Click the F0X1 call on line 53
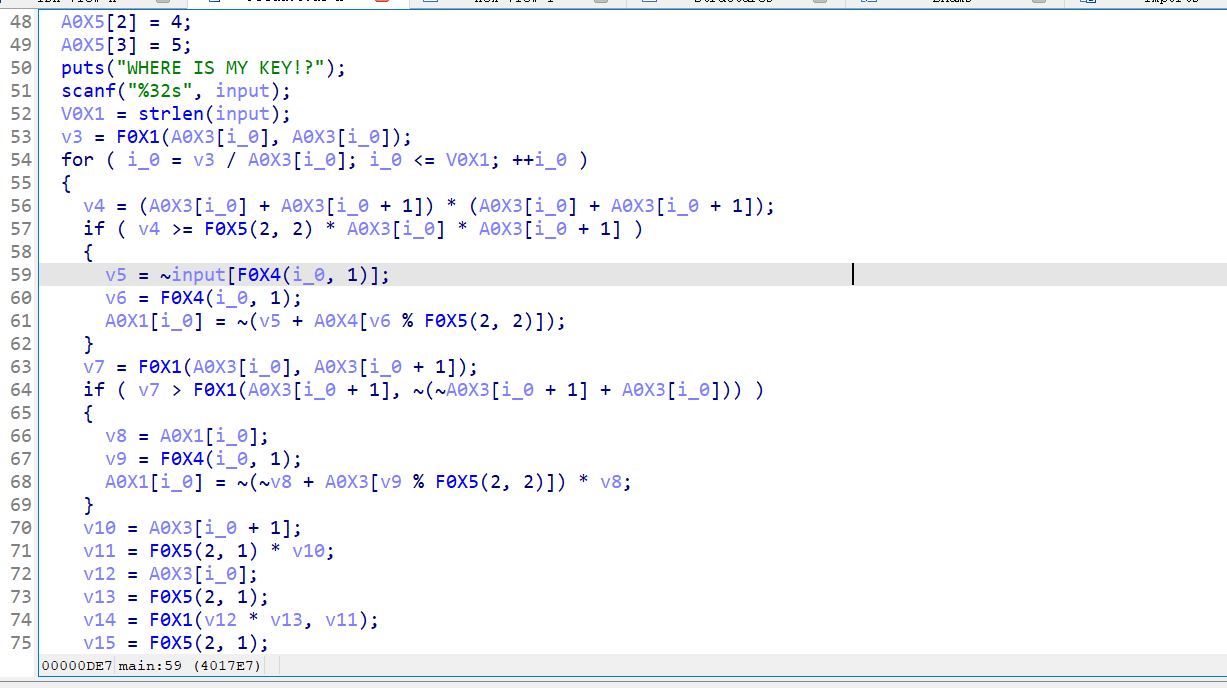This screenshot has height=688, width=1227. (x=138, y=137)
